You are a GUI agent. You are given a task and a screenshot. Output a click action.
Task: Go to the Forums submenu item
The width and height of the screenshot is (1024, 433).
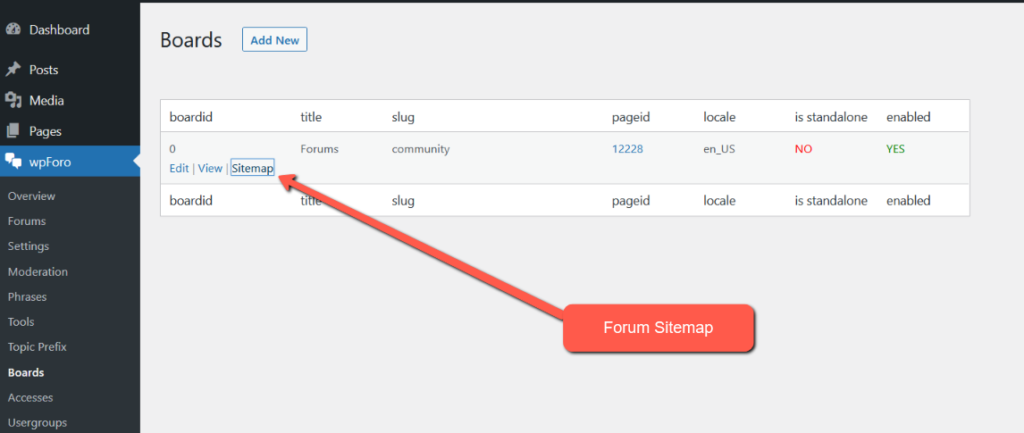pos(27,221)
